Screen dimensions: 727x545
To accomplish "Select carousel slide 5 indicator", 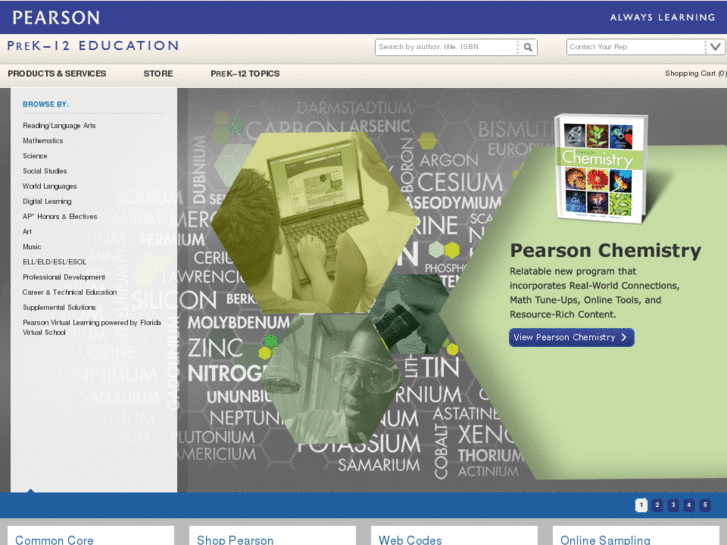I will point(705,505).
